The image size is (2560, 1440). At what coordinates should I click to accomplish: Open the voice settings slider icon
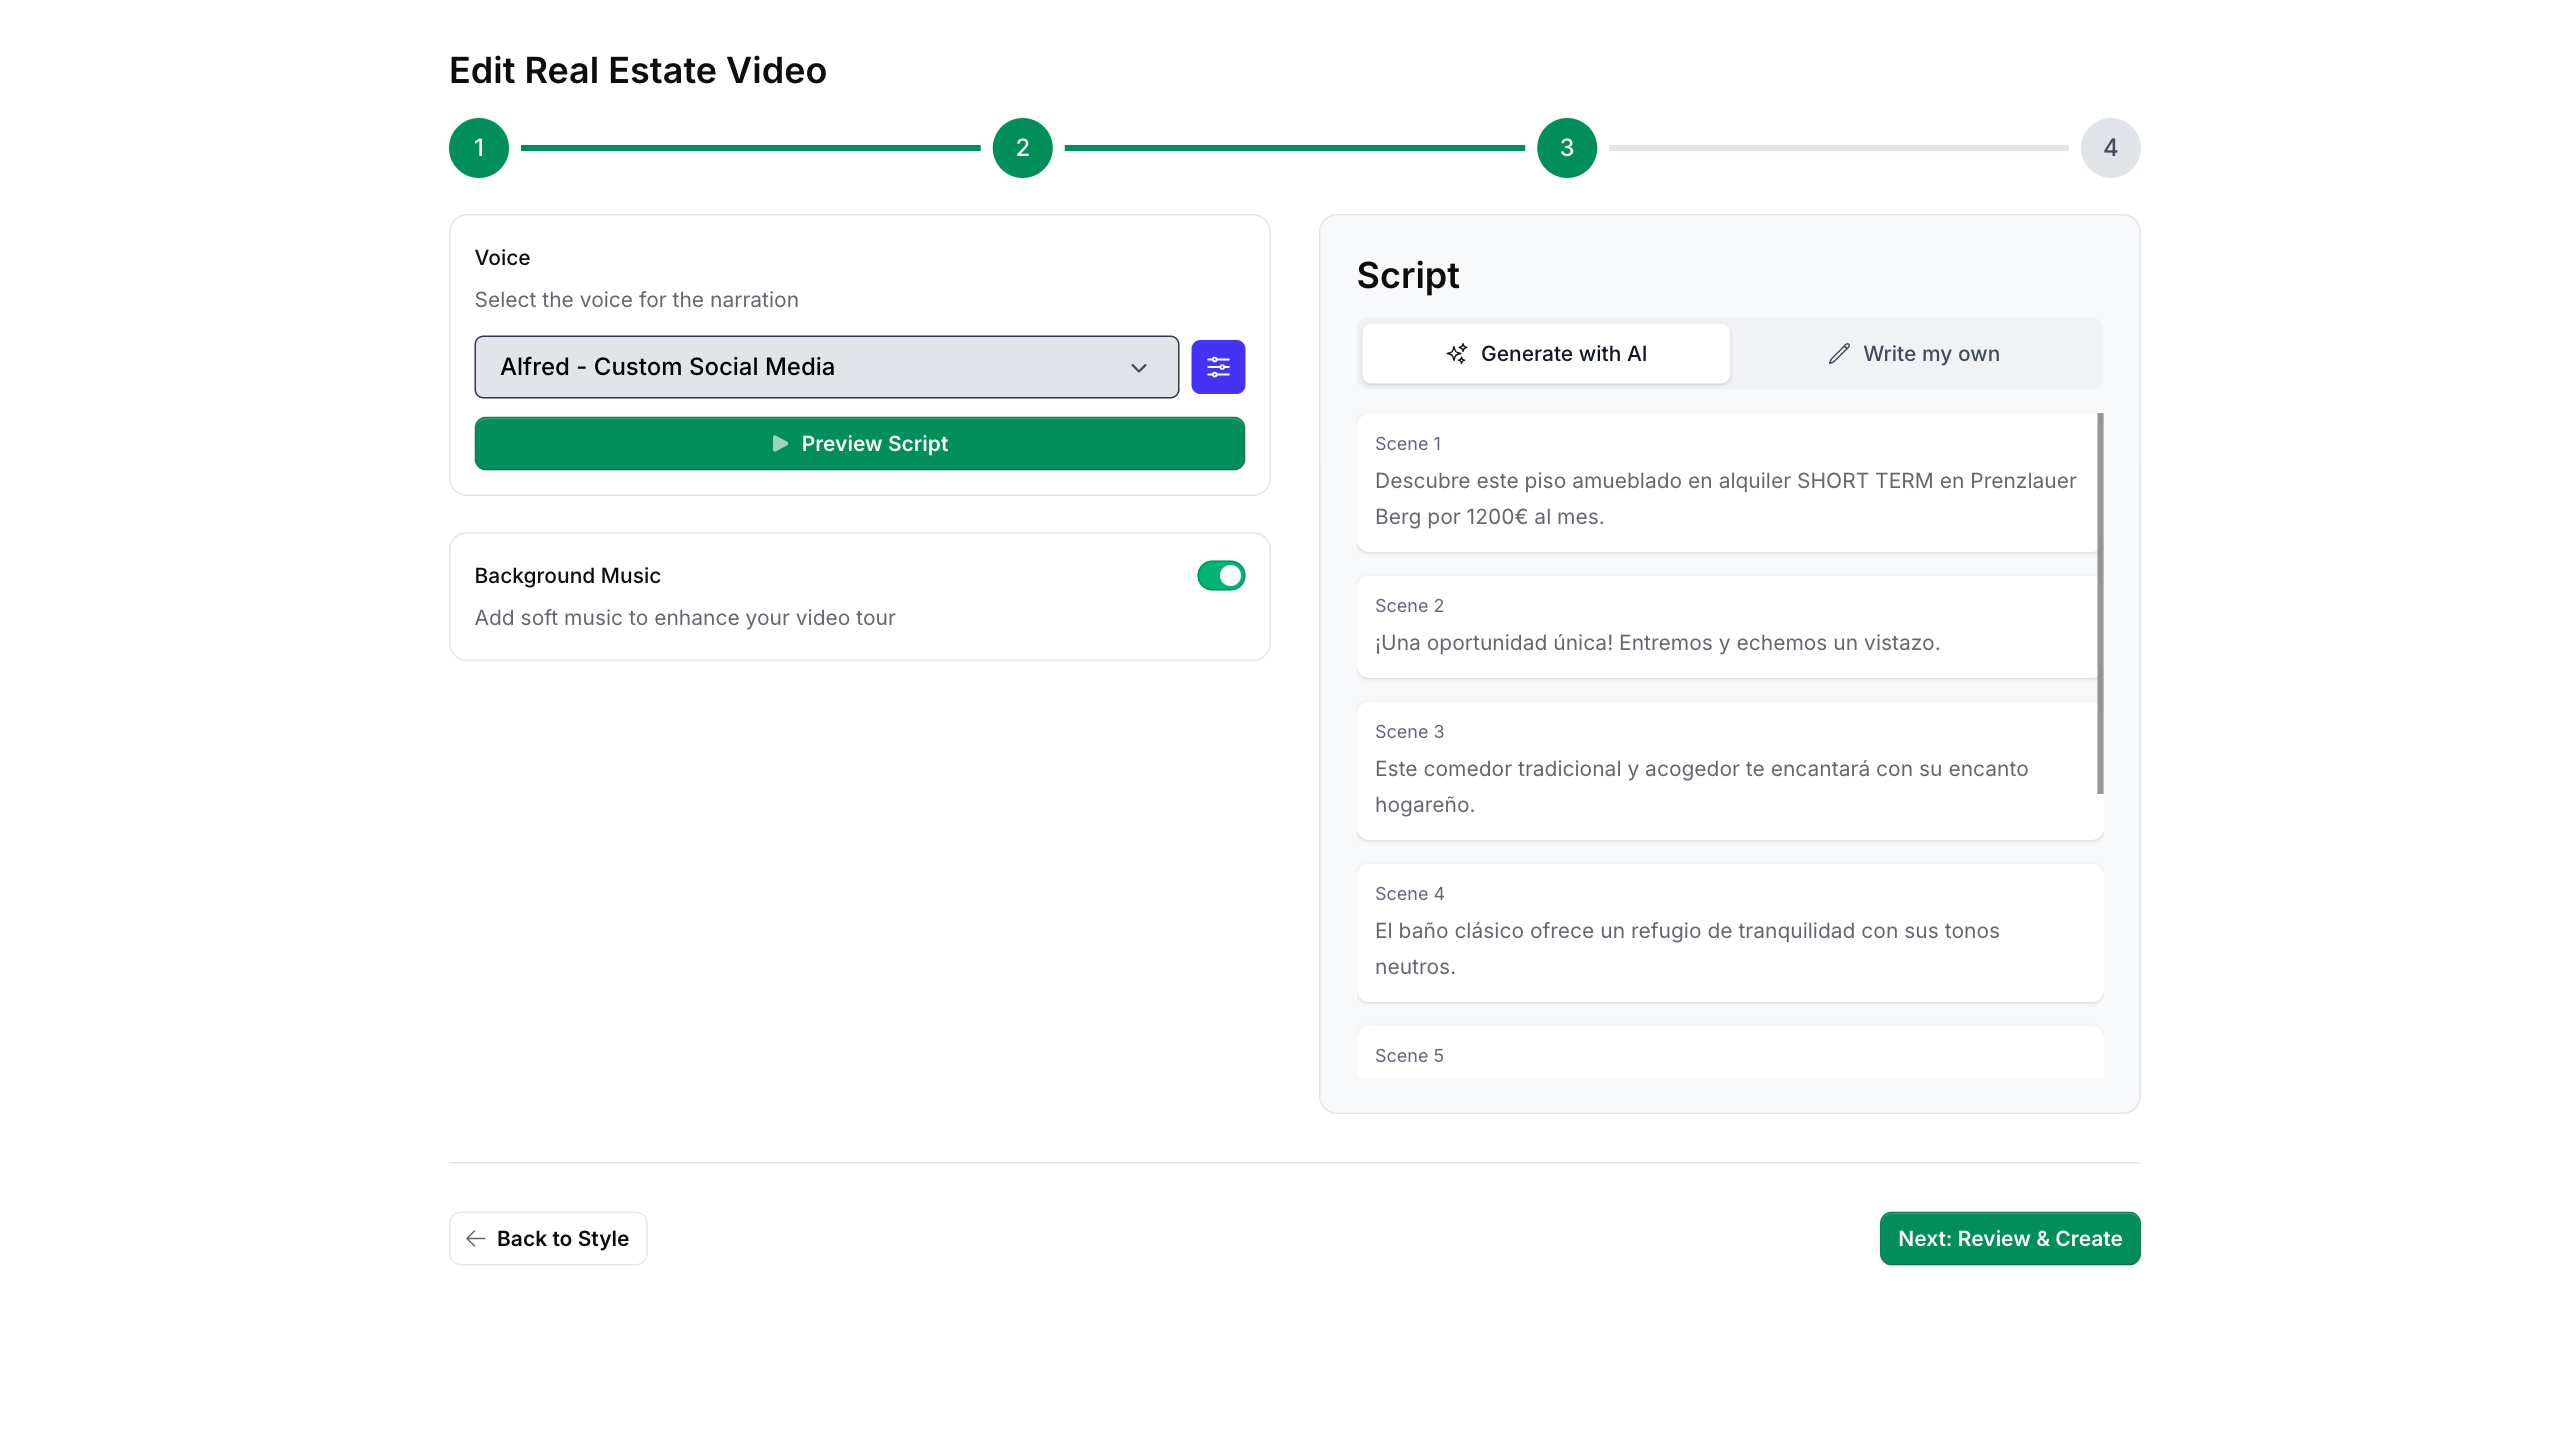(1218, 367)
